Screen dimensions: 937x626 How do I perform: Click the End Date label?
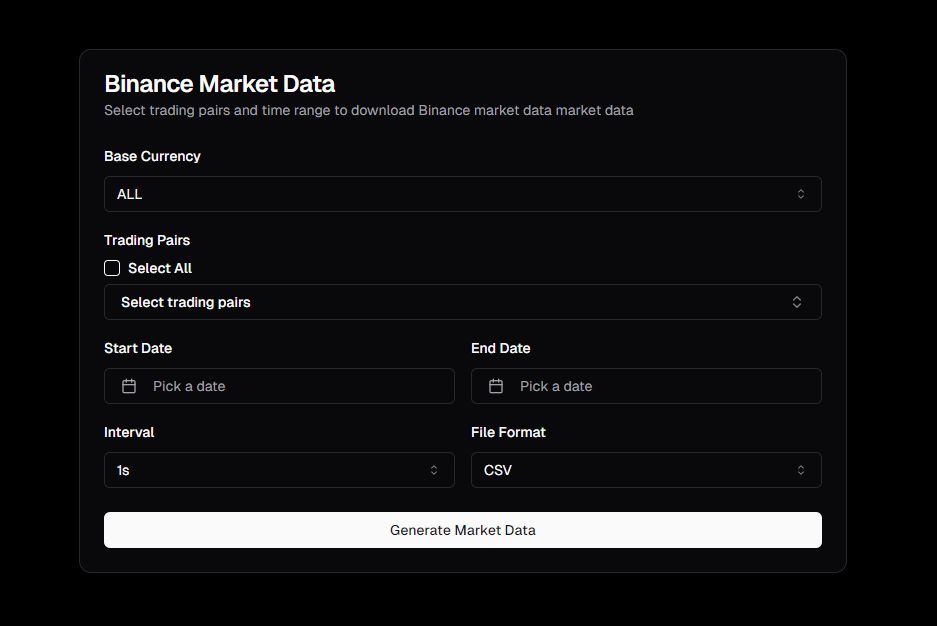pos(501,348)
